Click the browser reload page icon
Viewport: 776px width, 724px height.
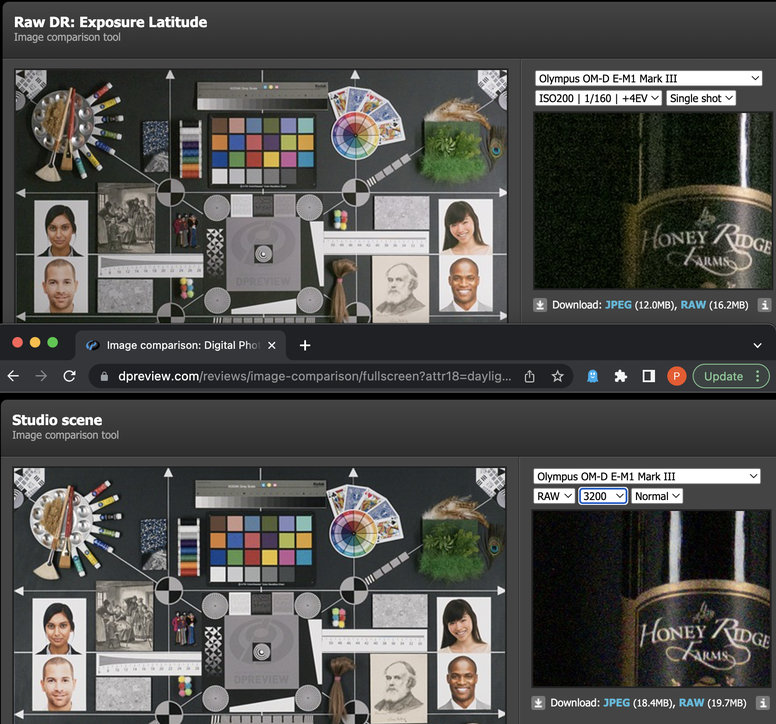point(69,376)
